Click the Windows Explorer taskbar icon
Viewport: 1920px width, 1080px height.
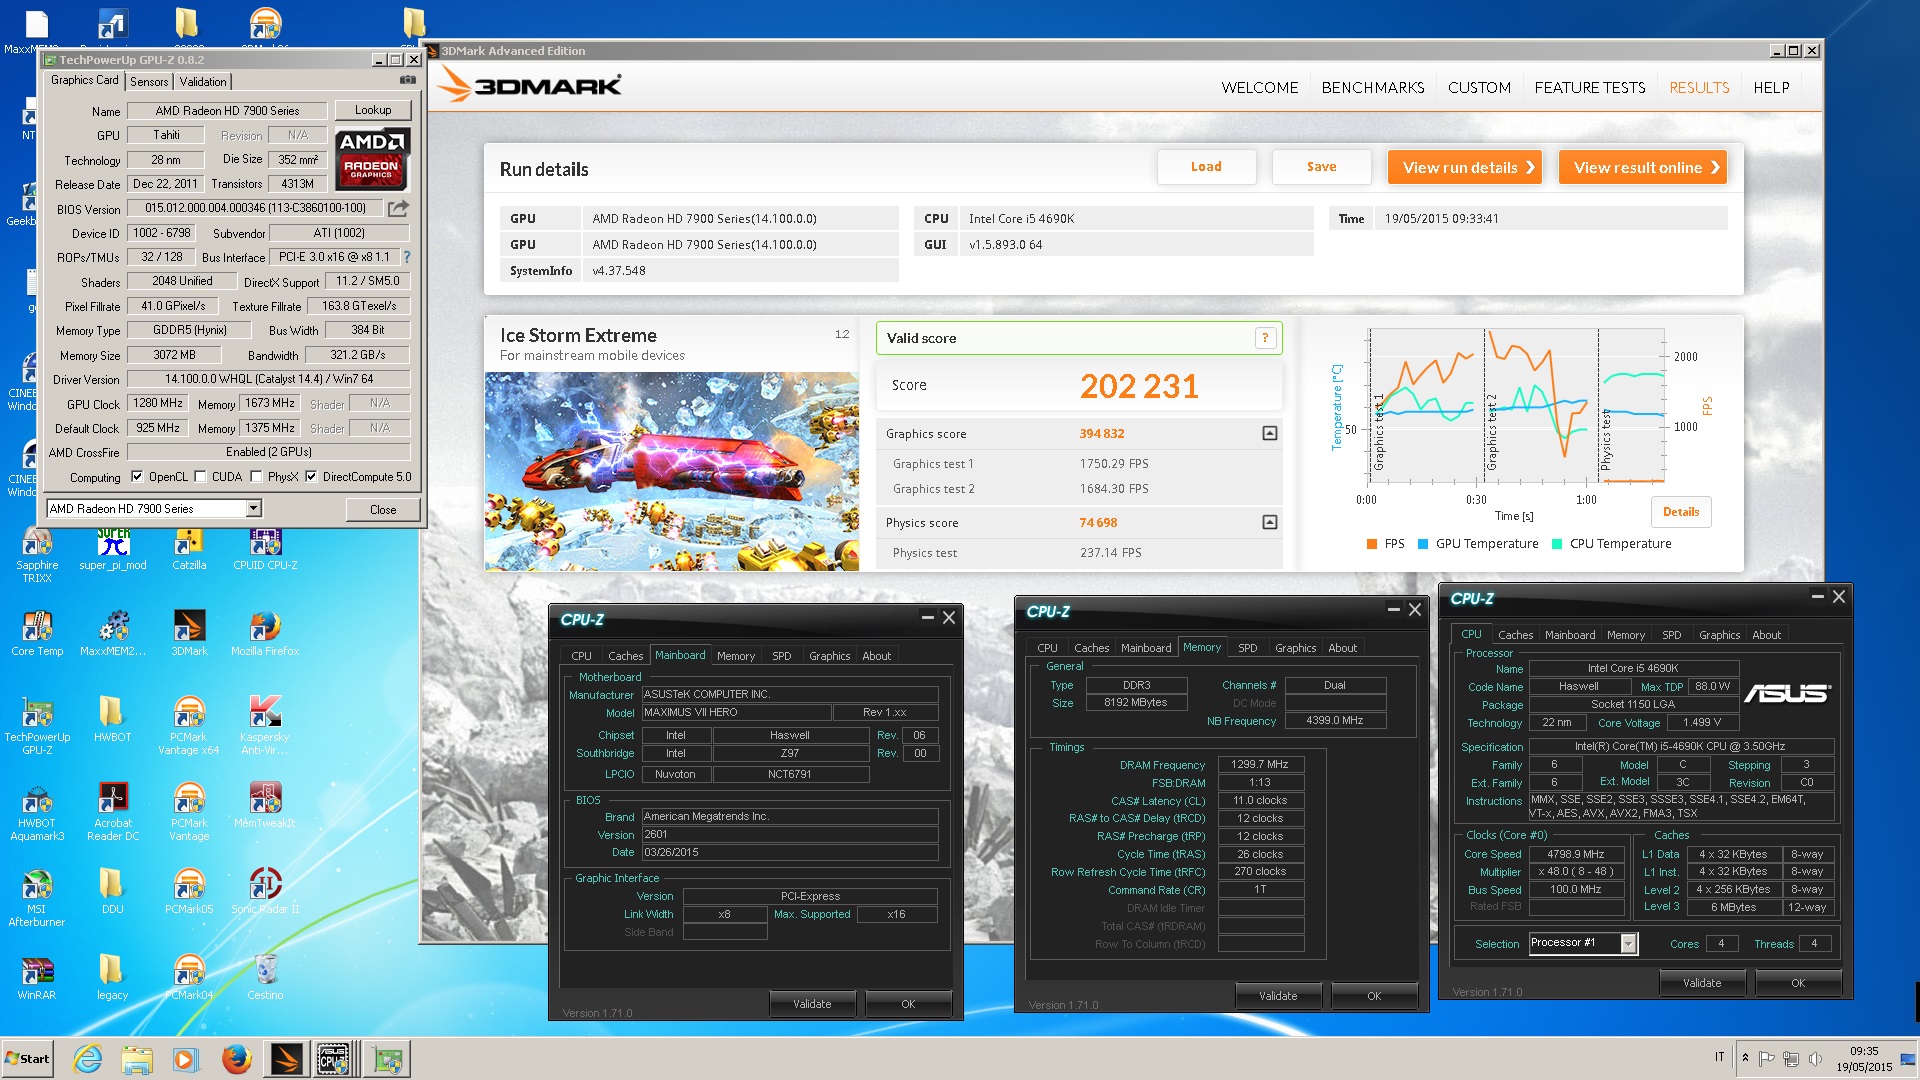point(137,1059)
